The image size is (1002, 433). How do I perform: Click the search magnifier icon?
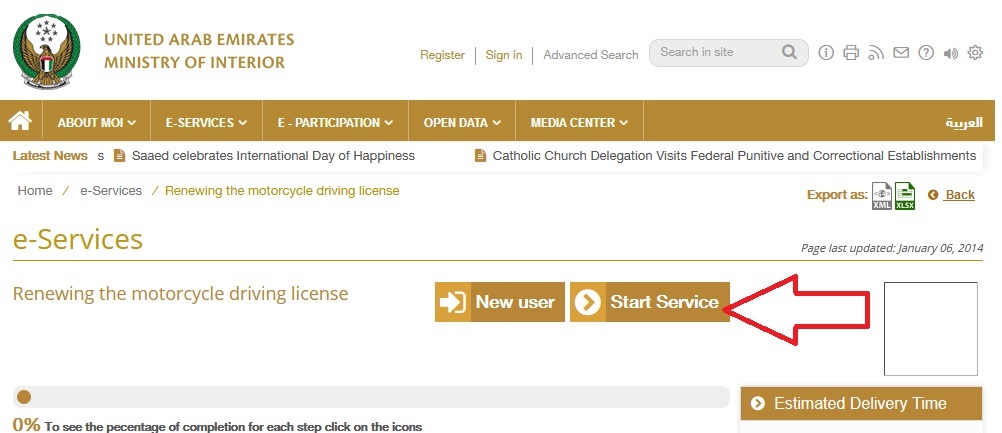(x=789, y=52)
